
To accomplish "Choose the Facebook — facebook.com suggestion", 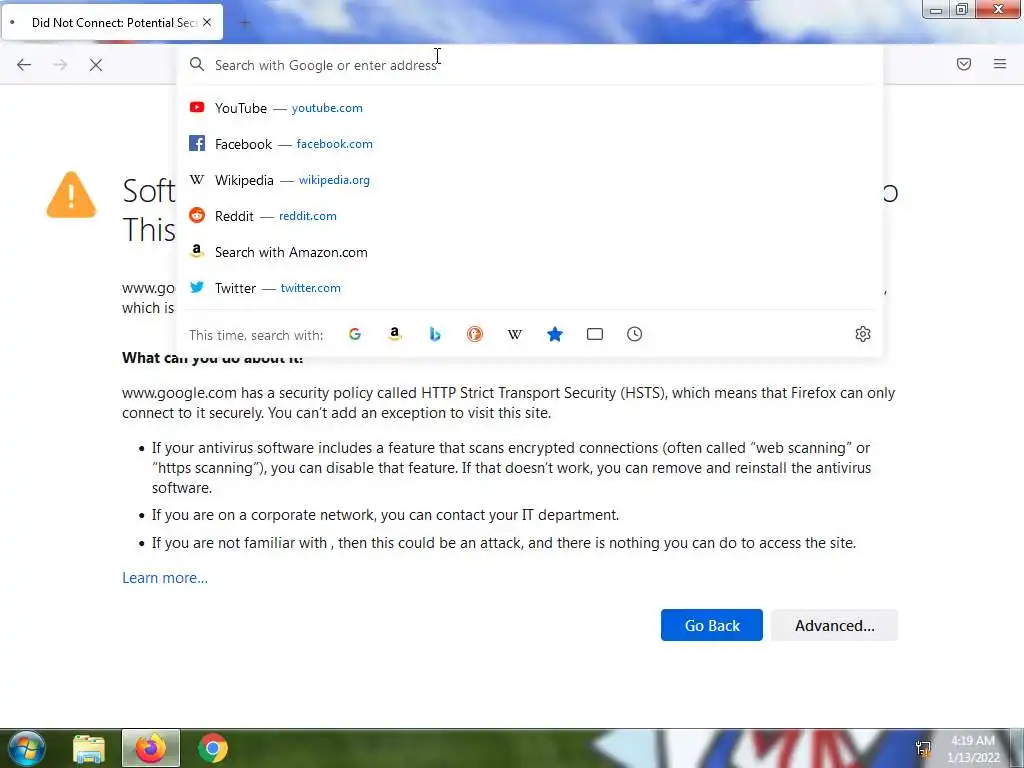I will [x=530, y=144].
